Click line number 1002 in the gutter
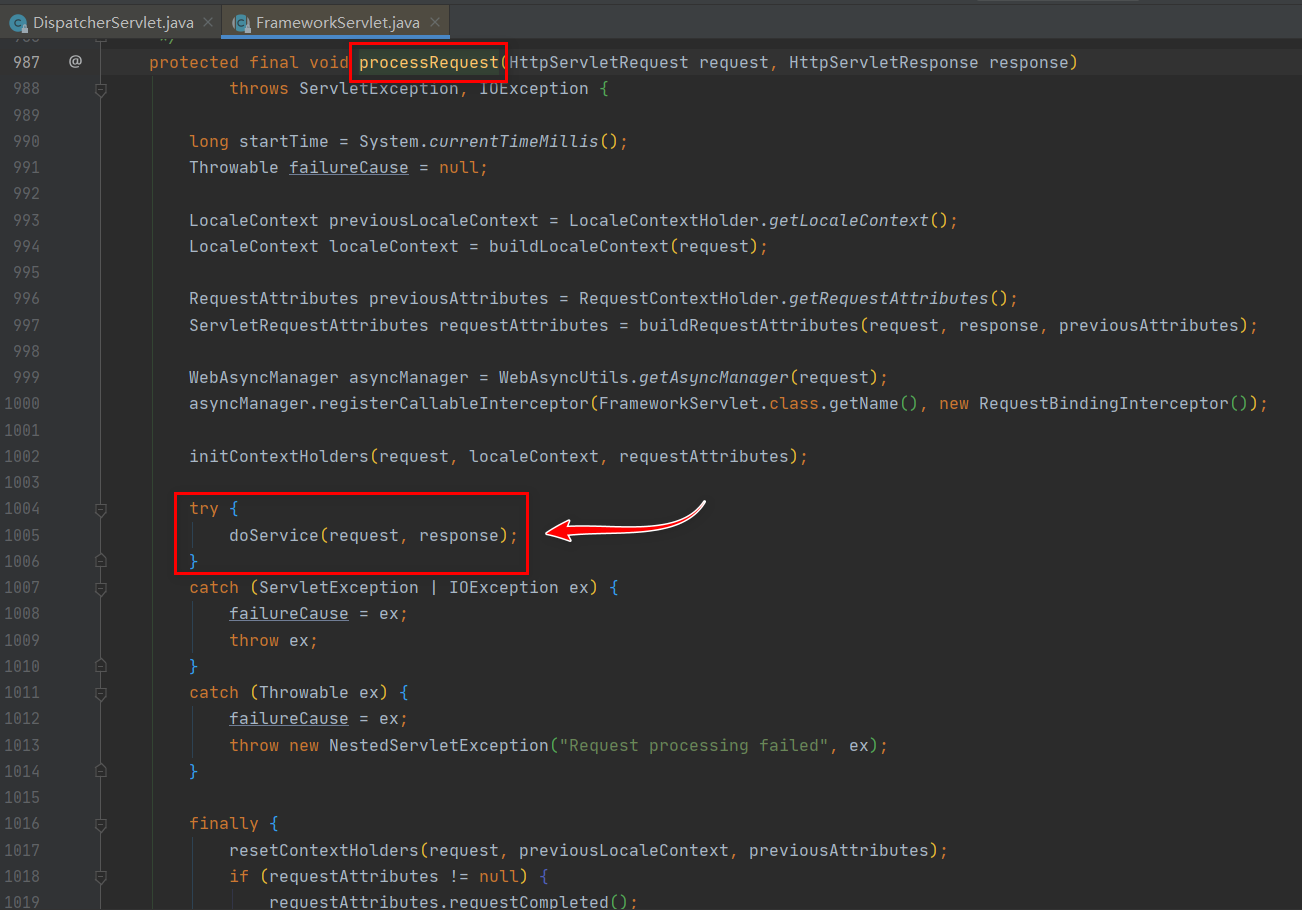The height and width of the screenshot is (910, 1302). (x=21, y=456)
